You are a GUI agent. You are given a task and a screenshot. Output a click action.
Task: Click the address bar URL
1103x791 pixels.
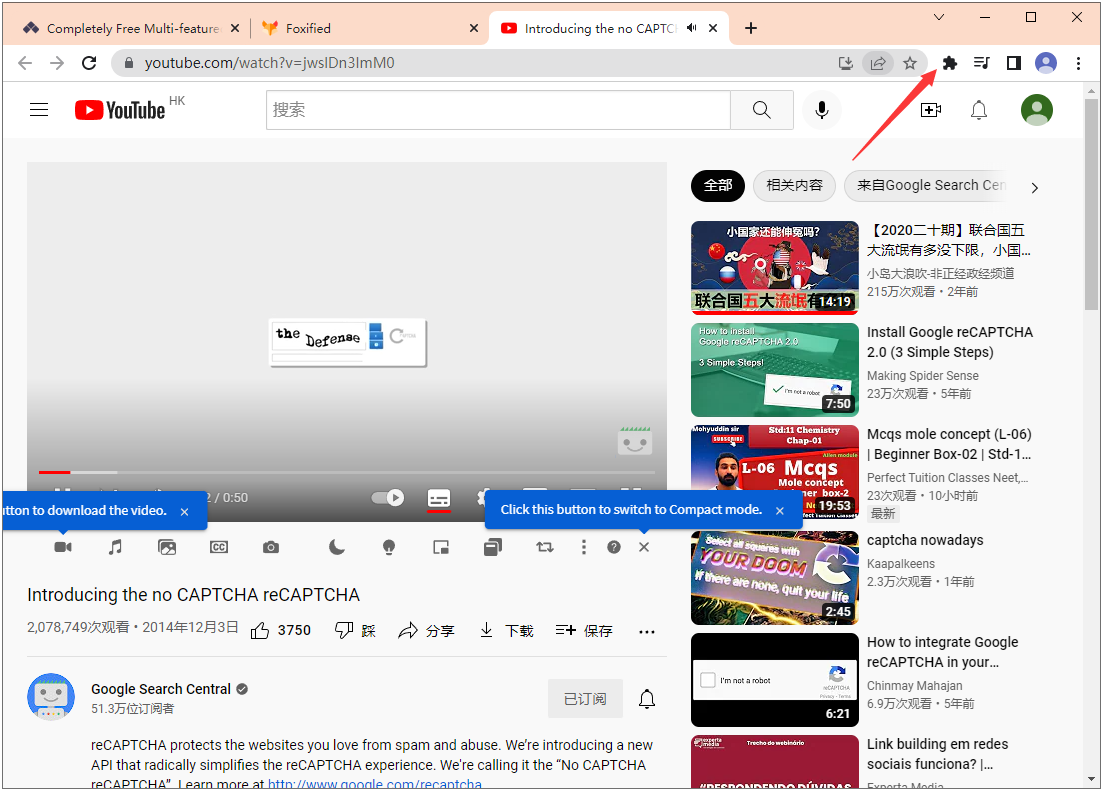click(269, 63)
